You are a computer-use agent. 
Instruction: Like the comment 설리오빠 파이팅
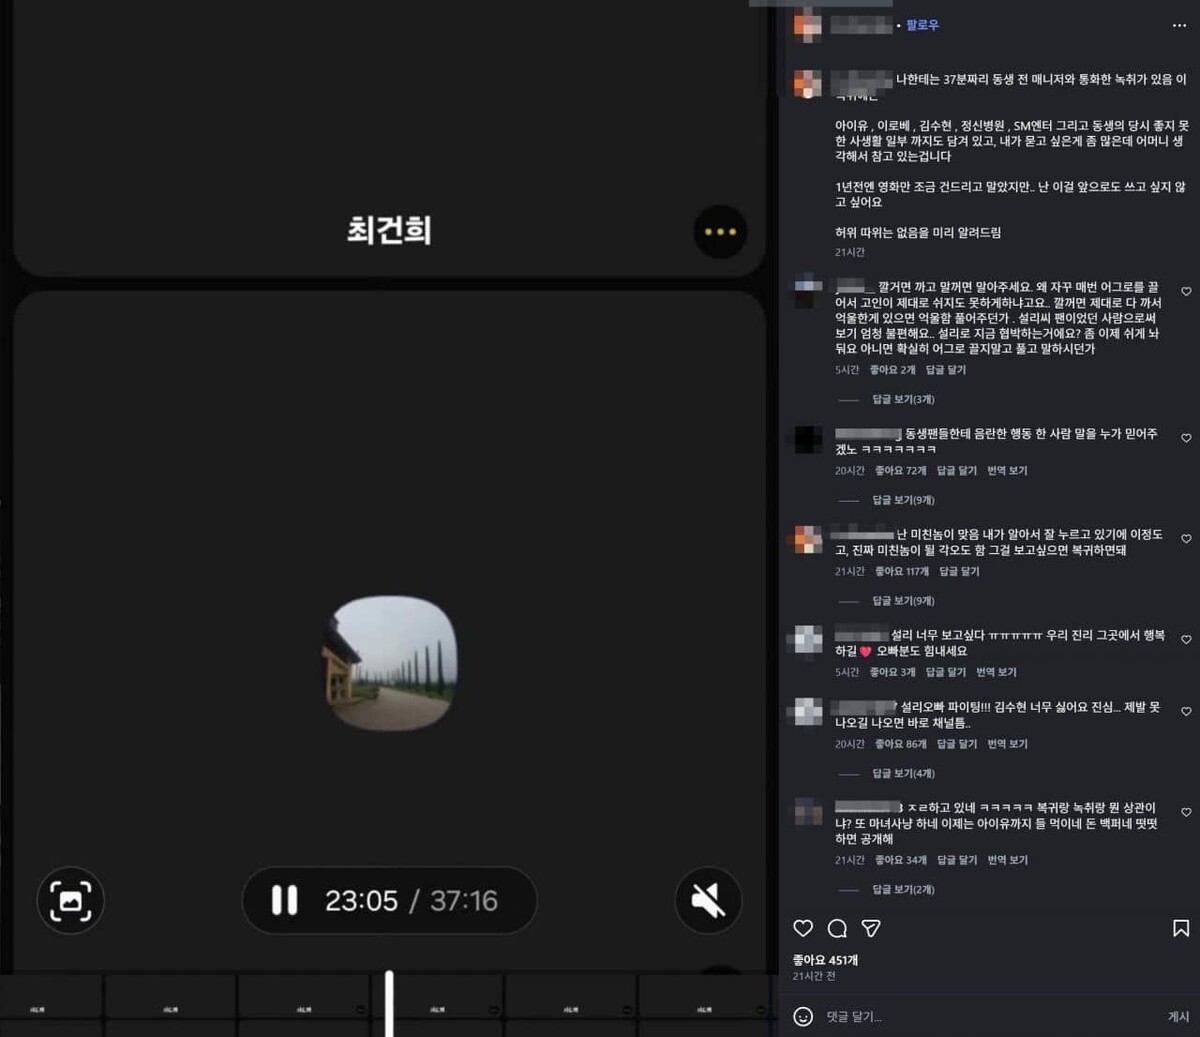pos(1186,711)
